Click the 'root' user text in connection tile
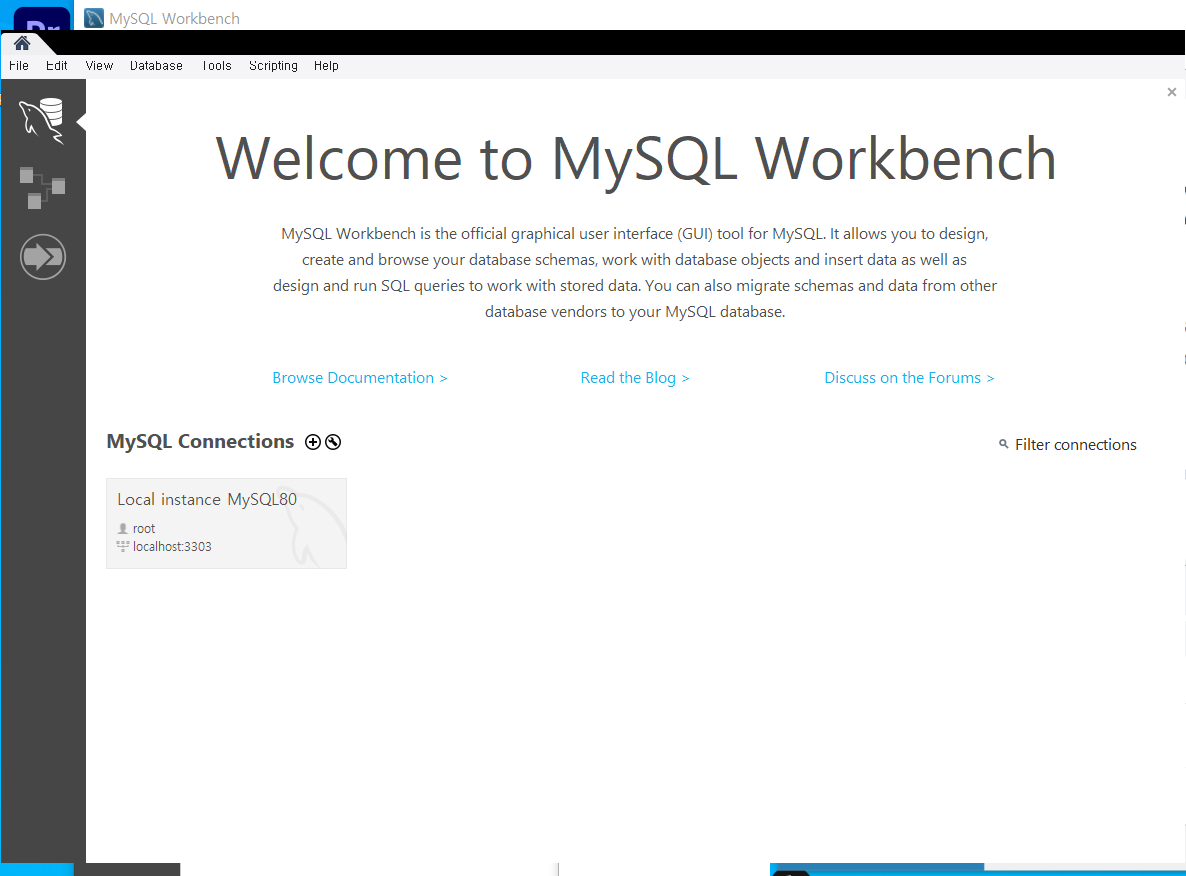Viewport: 1186px width, 876px height. (x=144, y=529)
